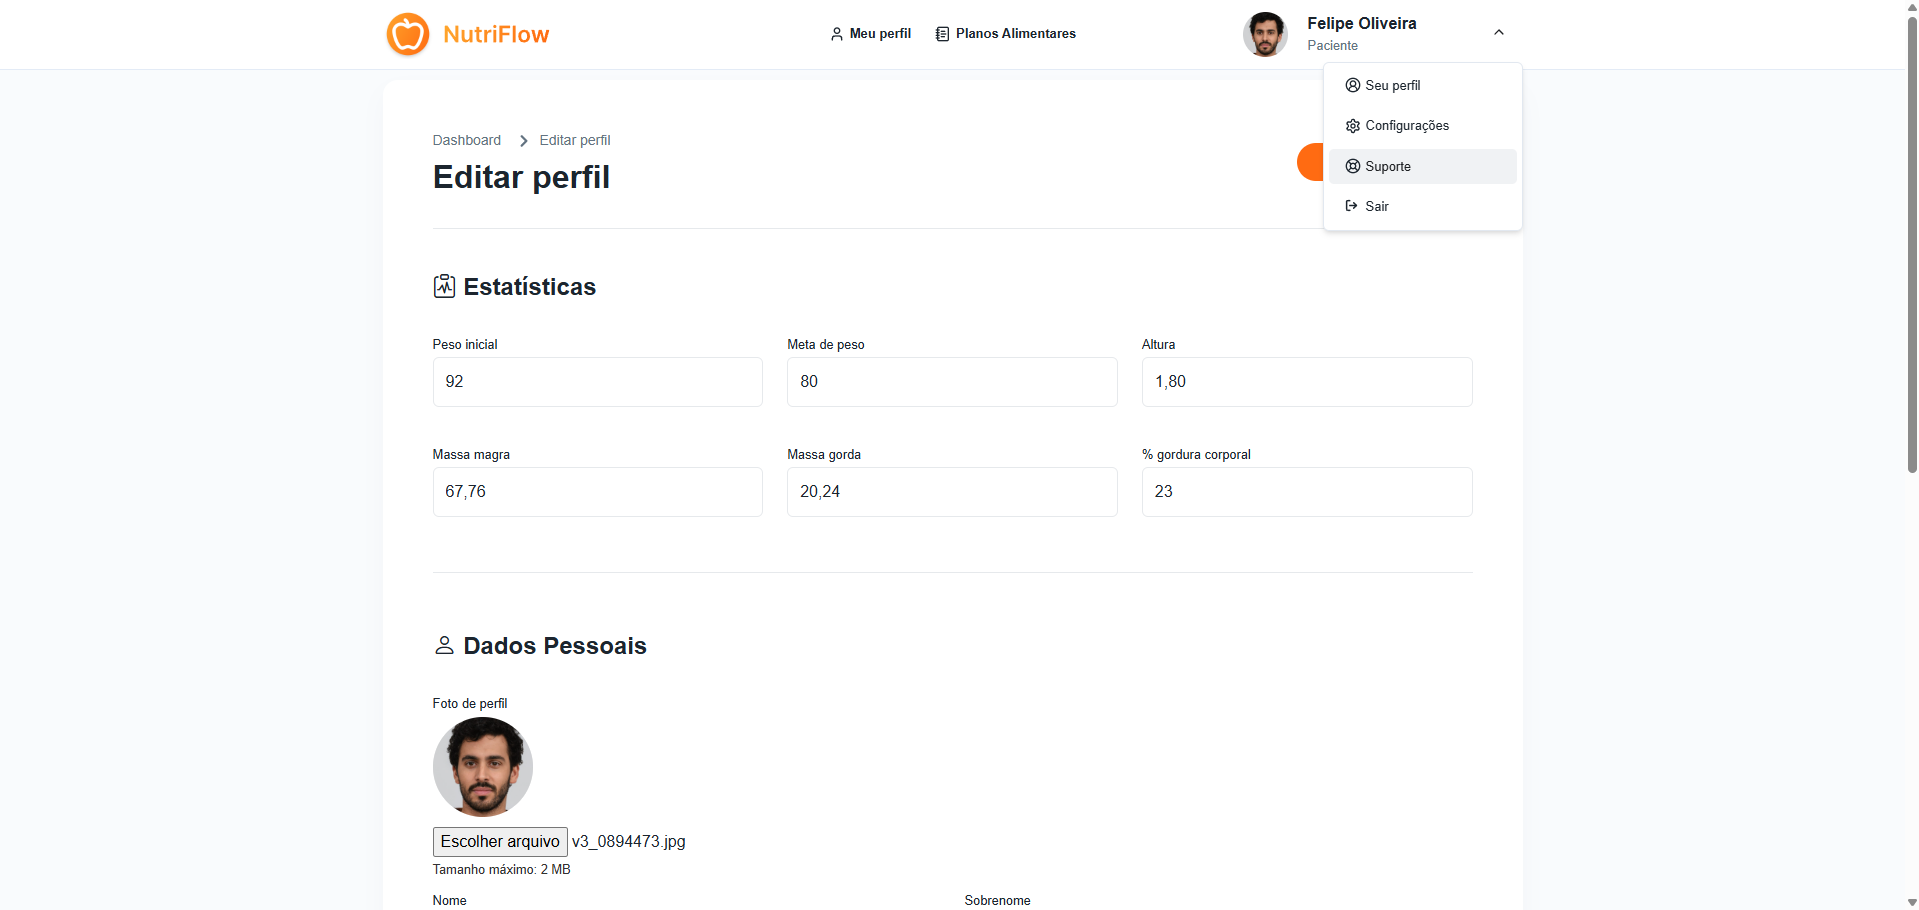The height and width of the screenshot is (910, 1919).
Task: Click the breadcrumb chevron separator icon
Action: point(523,141)
